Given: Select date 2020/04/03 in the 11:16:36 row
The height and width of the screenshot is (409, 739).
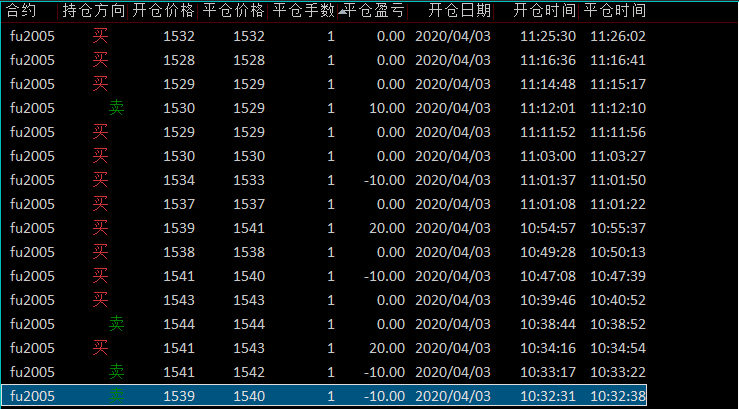Looking at the screenshot, I should tap(453, 60).
